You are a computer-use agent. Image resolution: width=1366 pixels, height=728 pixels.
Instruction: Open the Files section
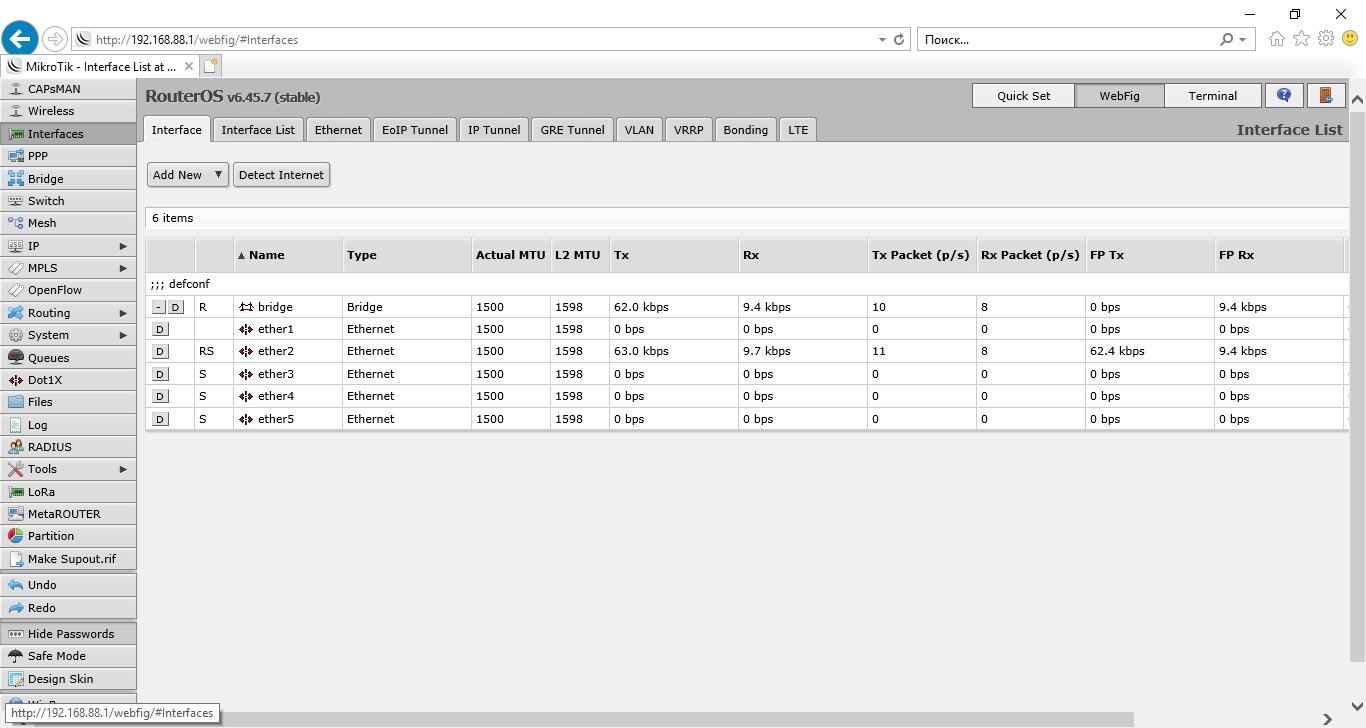coord(68,402)
